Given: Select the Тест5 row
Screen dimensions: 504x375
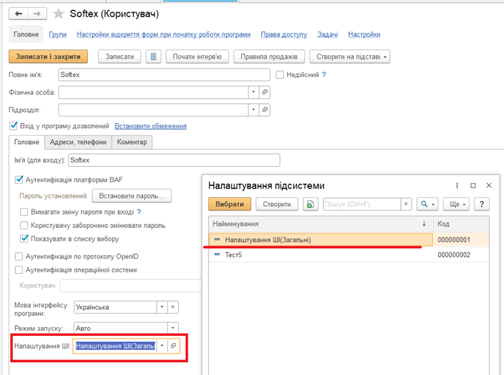Looking at the screenshot, I should 349,255.
